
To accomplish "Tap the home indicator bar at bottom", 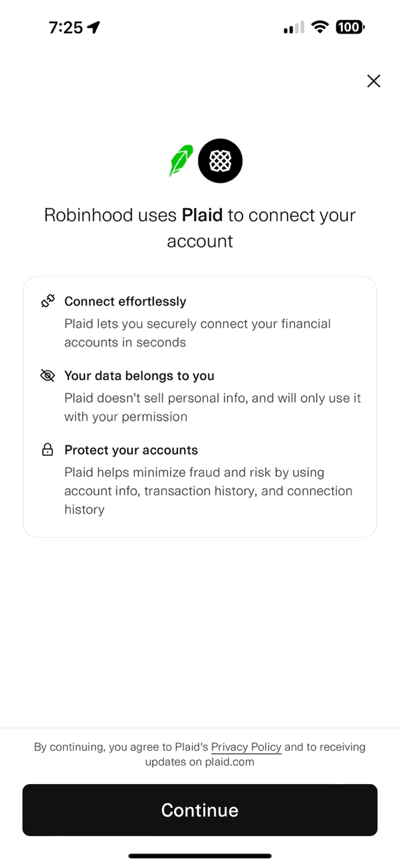I will (x=200, y=856).
